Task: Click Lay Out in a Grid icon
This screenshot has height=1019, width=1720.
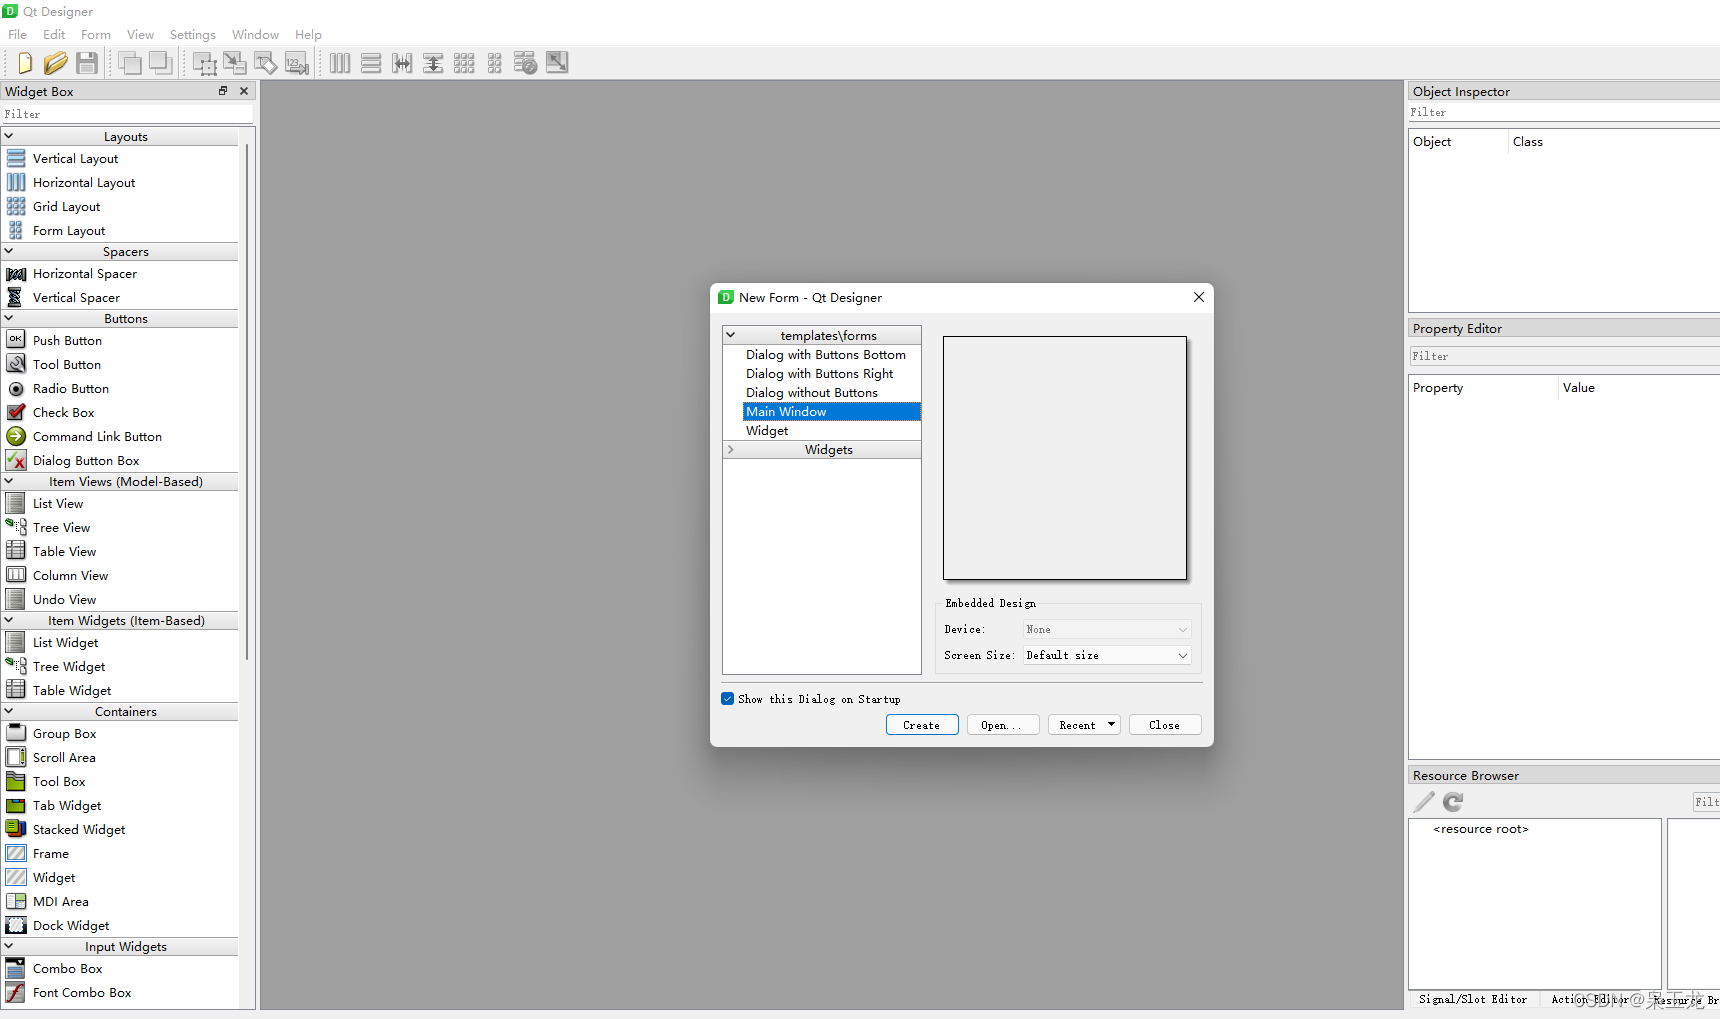Action: [464, 63]
